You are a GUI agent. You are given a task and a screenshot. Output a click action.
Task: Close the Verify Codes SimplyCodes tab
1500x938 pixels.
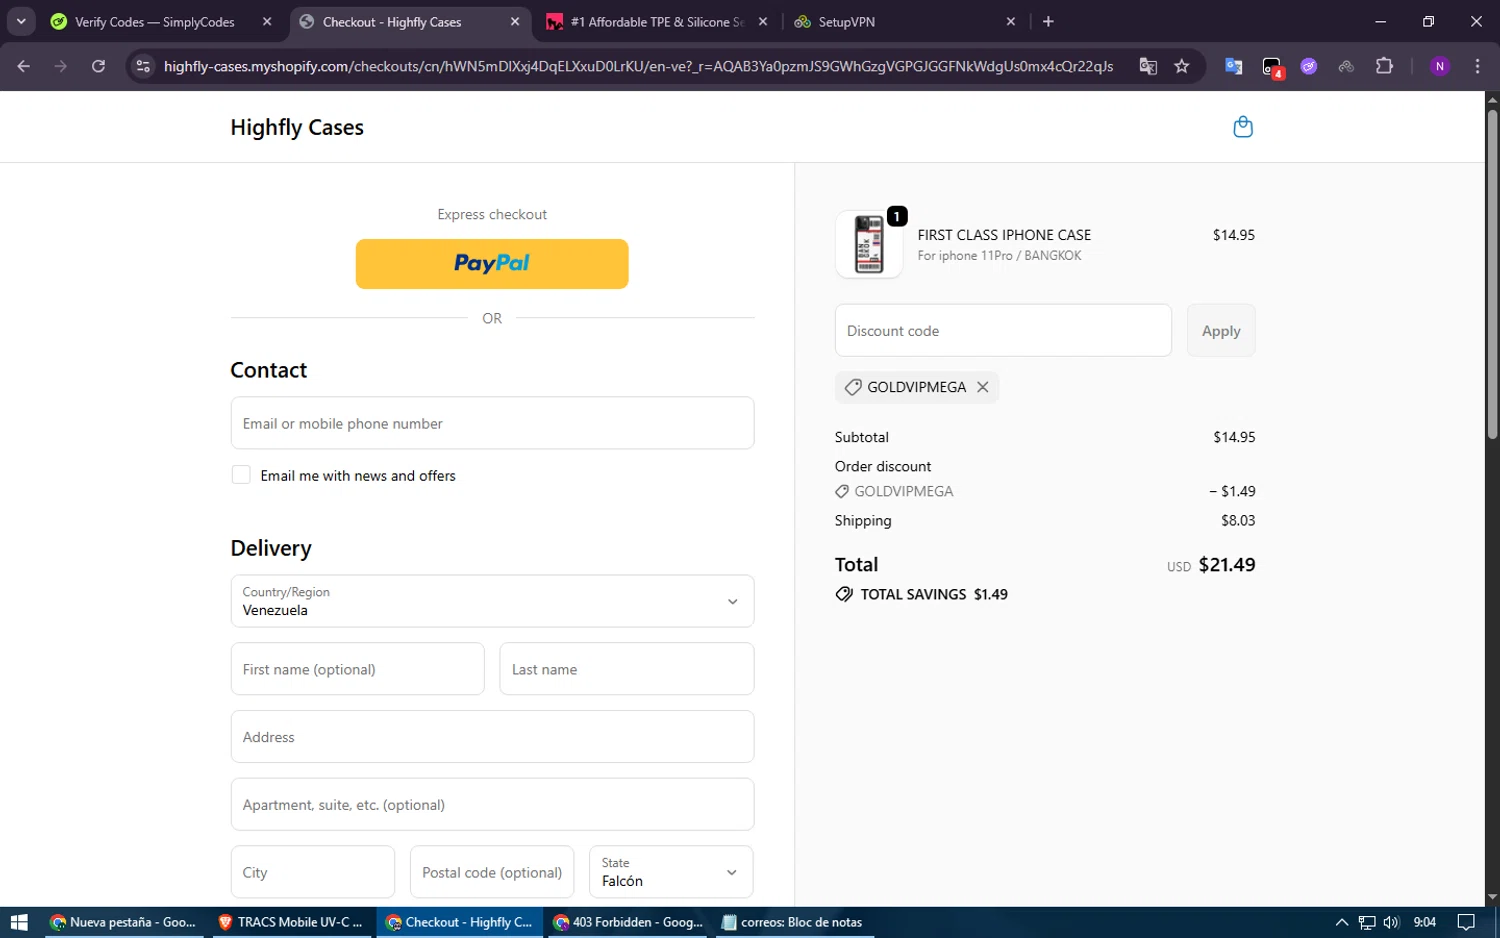(x=267, y=21)
